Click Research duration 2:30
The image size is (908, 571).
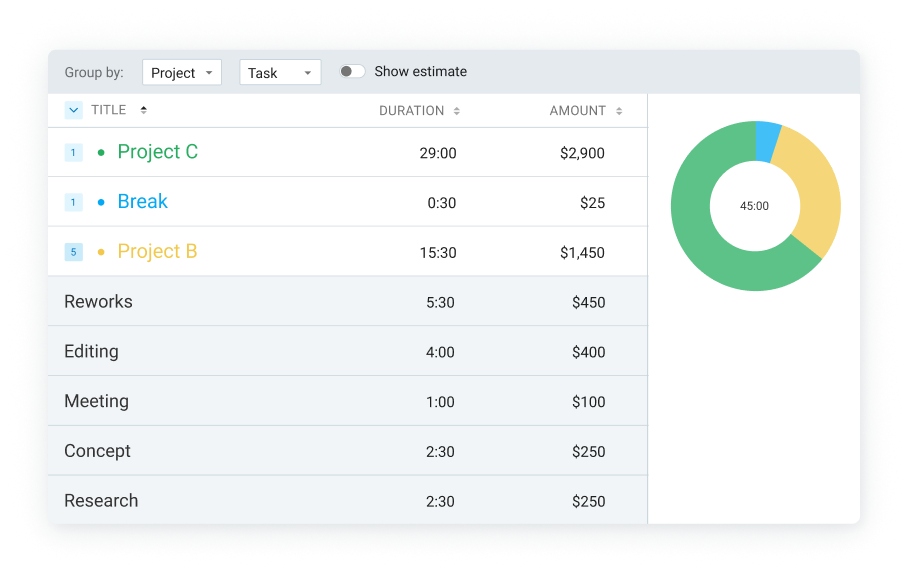440,502
